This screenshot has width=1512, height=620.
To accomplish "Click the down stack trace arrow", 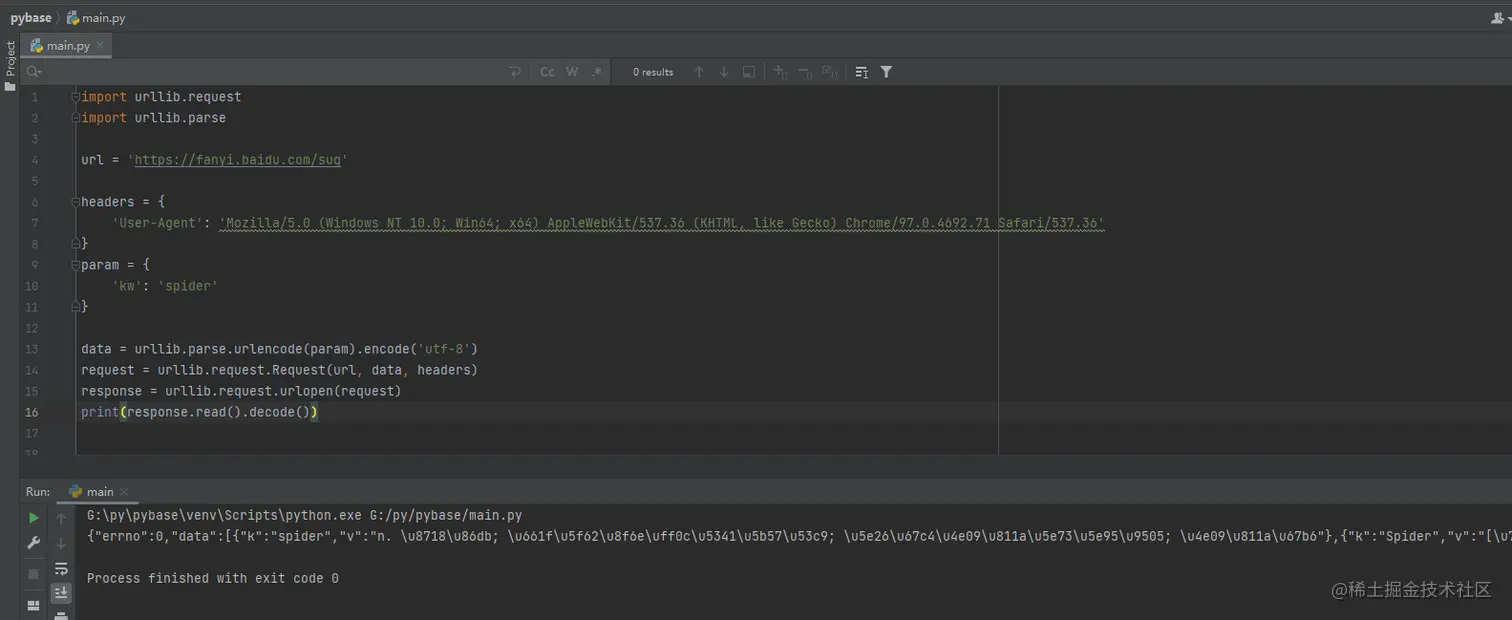I will pos(61,543).
